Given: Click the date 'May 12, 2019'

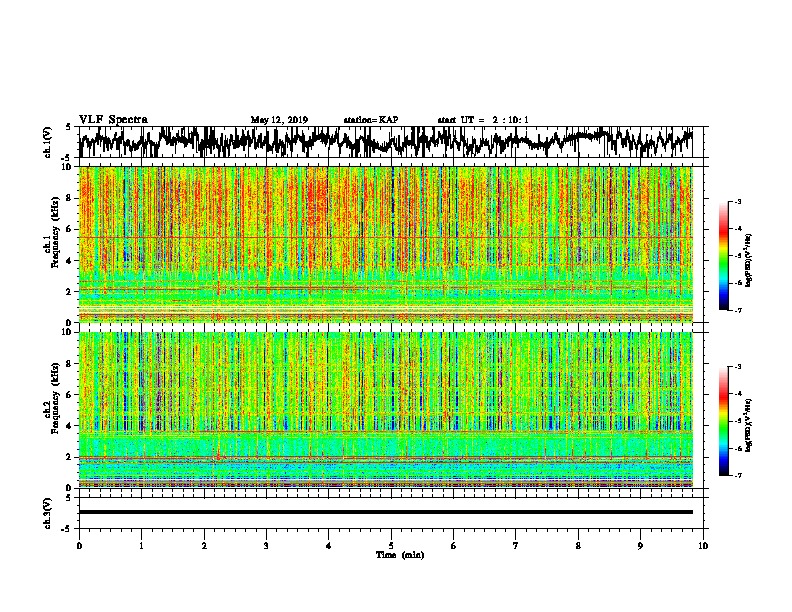Looking at the screenshot, I should (x=279, y=120).
